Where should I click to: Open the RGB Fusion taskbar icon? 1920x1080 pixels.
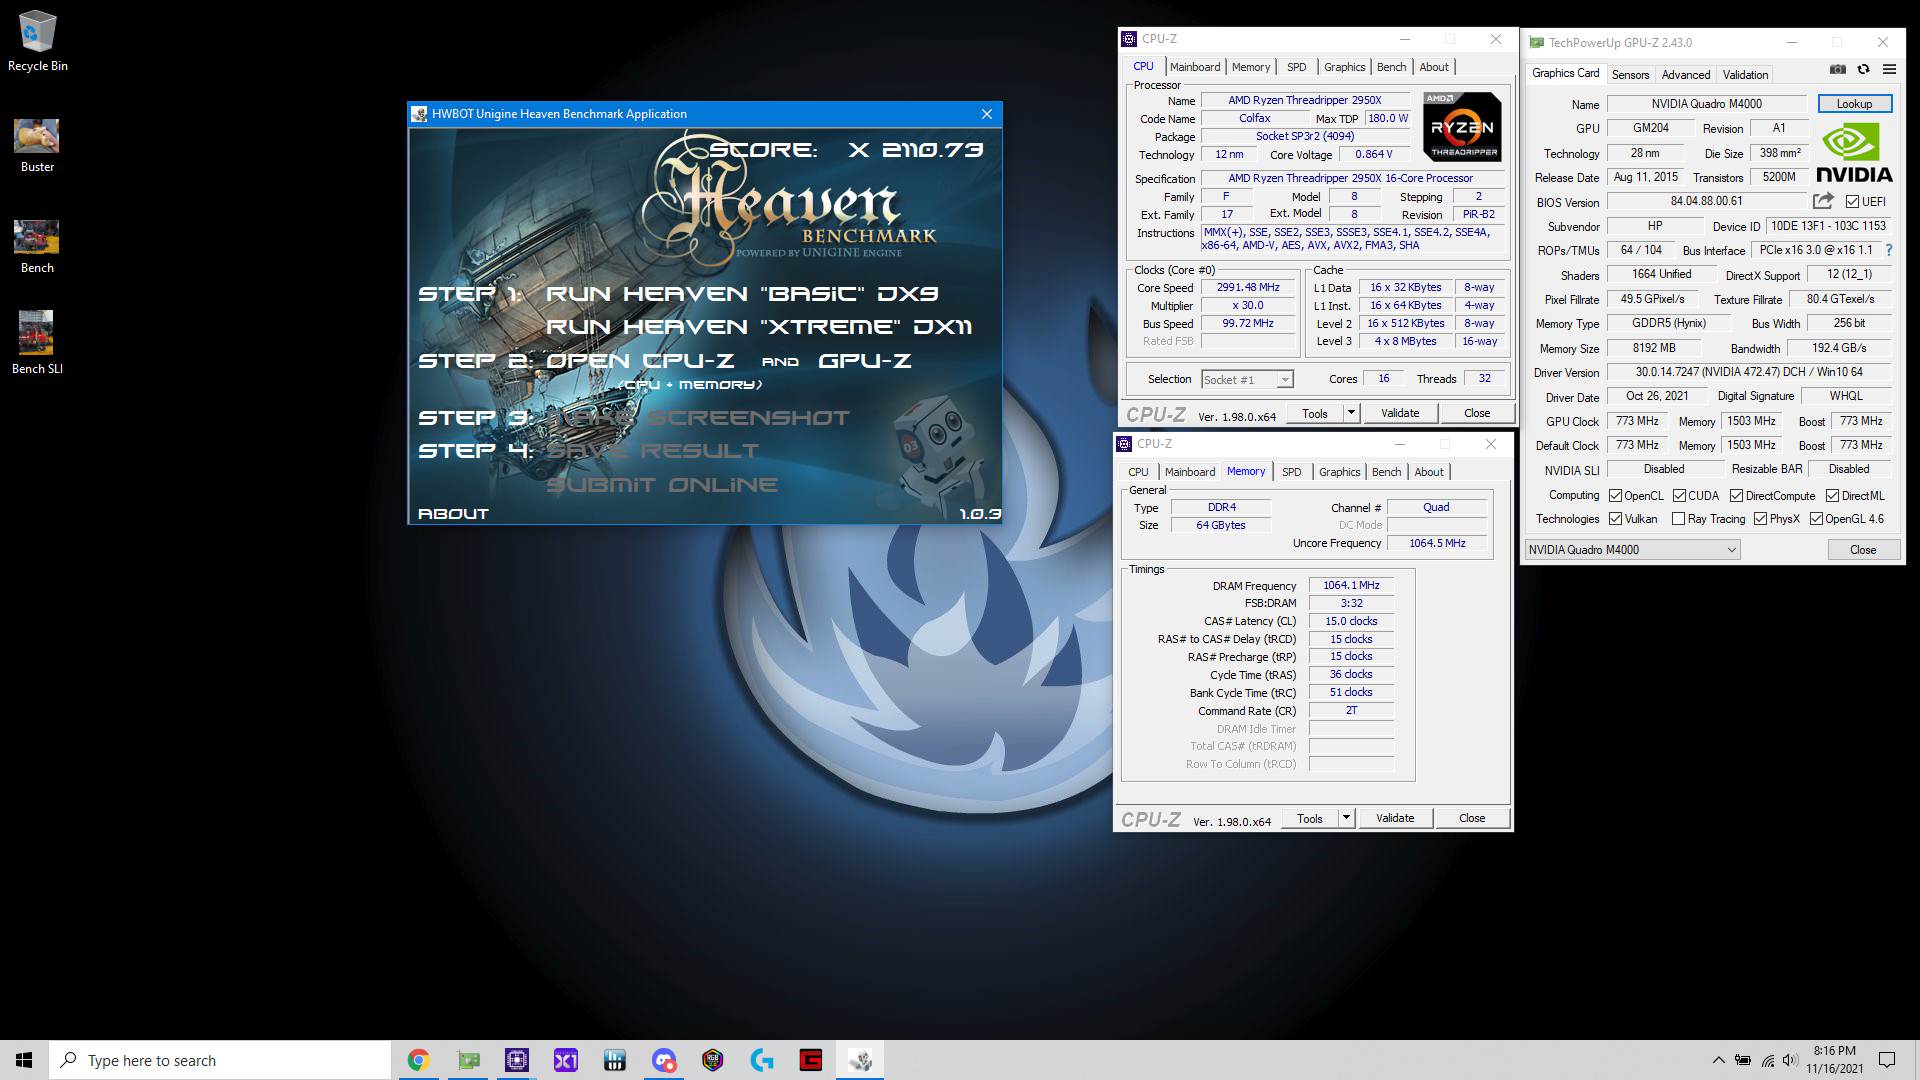(713, 1060)
